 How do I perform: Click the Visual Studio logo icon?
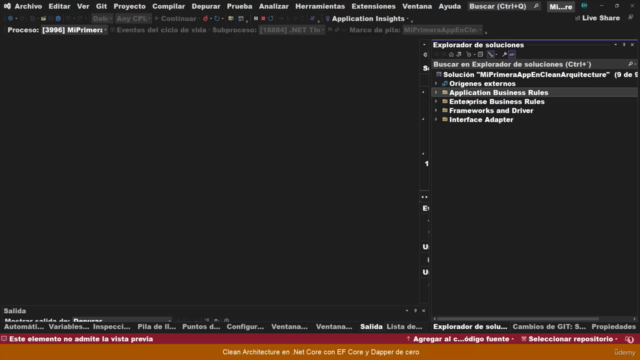7,6
